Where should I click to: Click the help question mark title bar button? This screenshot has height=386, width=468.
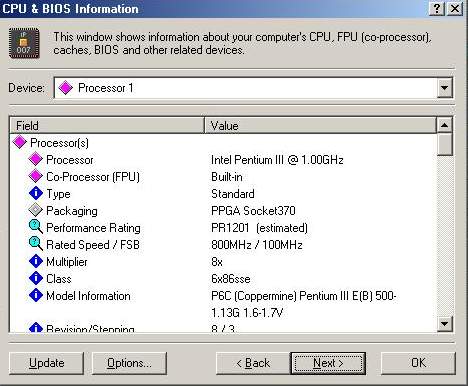(x=437, y=9)
